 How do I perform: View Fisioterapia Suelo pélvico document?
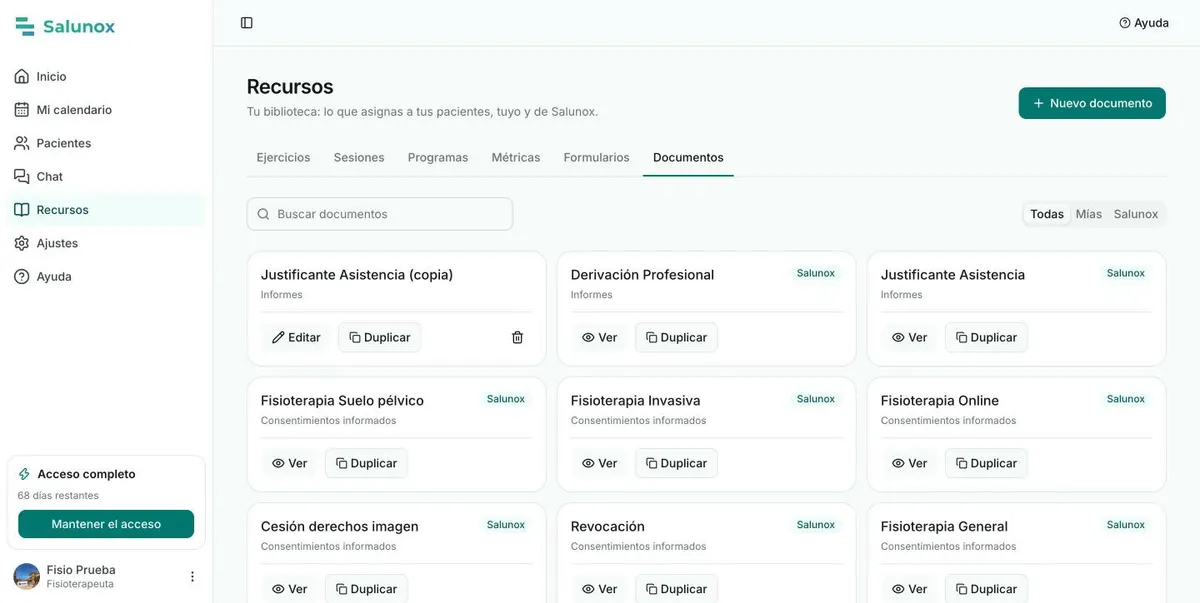click(290, 464)
